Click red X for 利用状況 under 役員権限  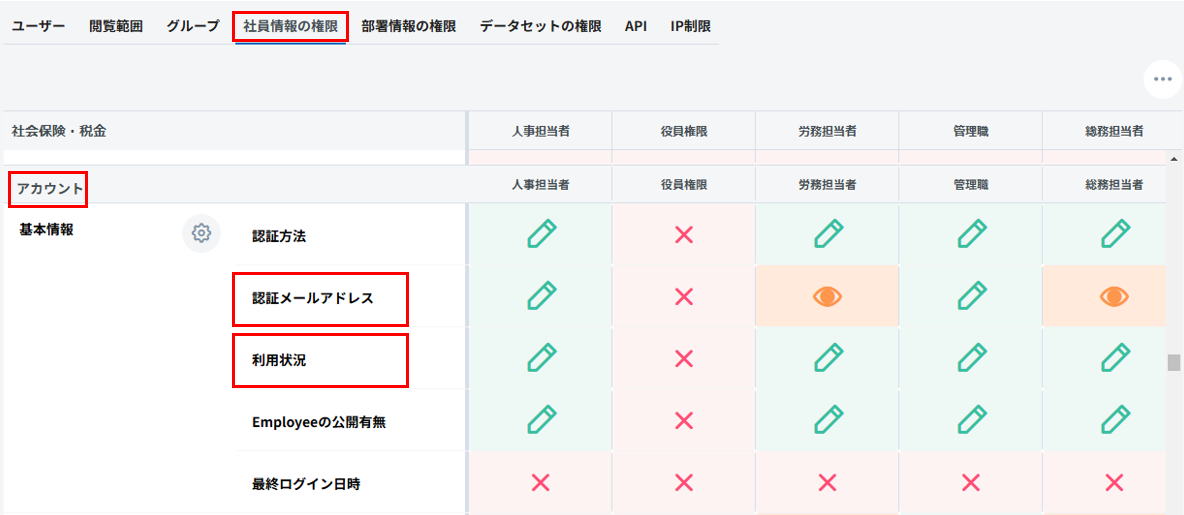pyautogui.click(x=684, y=358)
